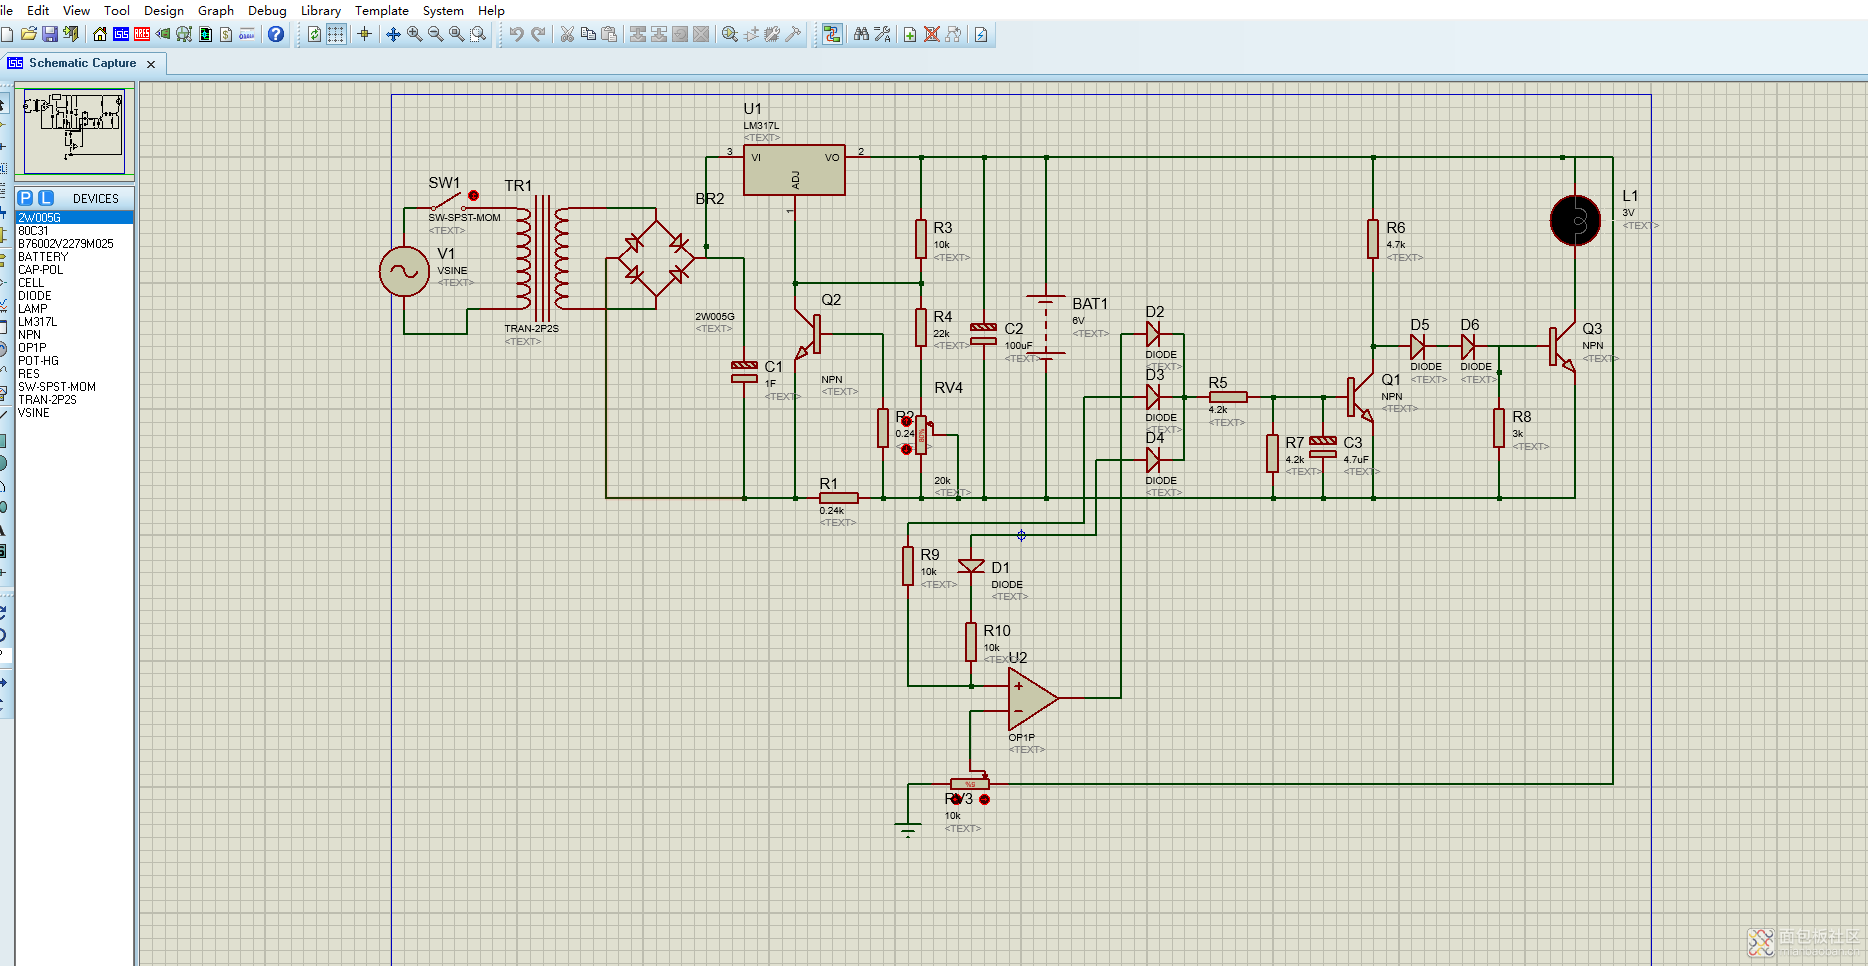Select POT-HG in the devices list
1868x966 pixels.
click(74, 361)
